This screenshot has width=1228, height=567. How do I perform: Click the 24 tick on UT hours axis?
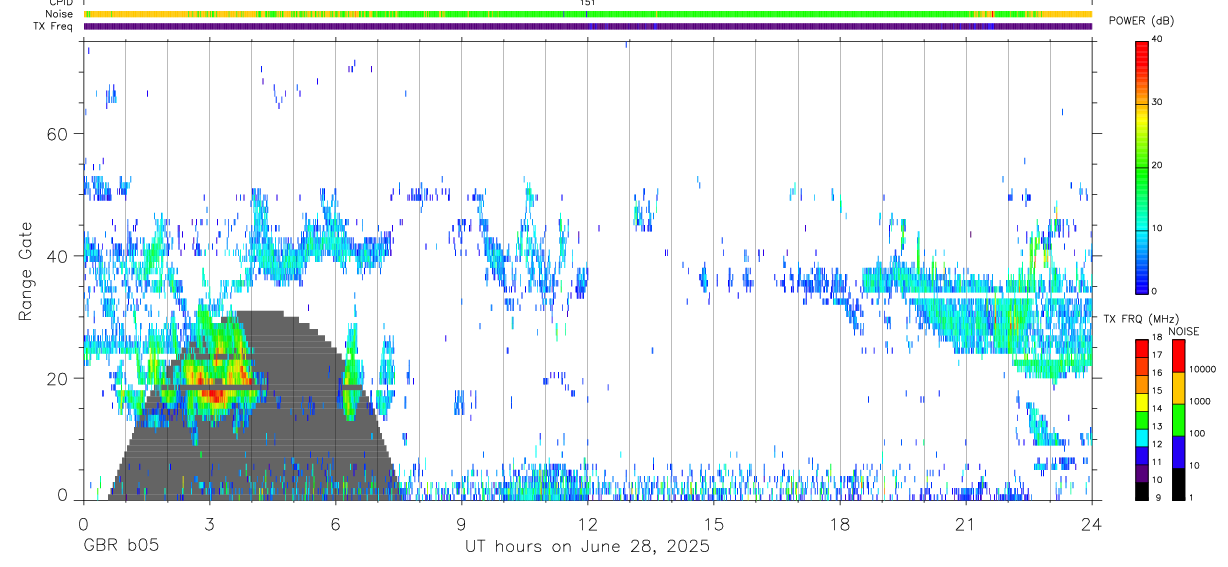[1091, 523]
